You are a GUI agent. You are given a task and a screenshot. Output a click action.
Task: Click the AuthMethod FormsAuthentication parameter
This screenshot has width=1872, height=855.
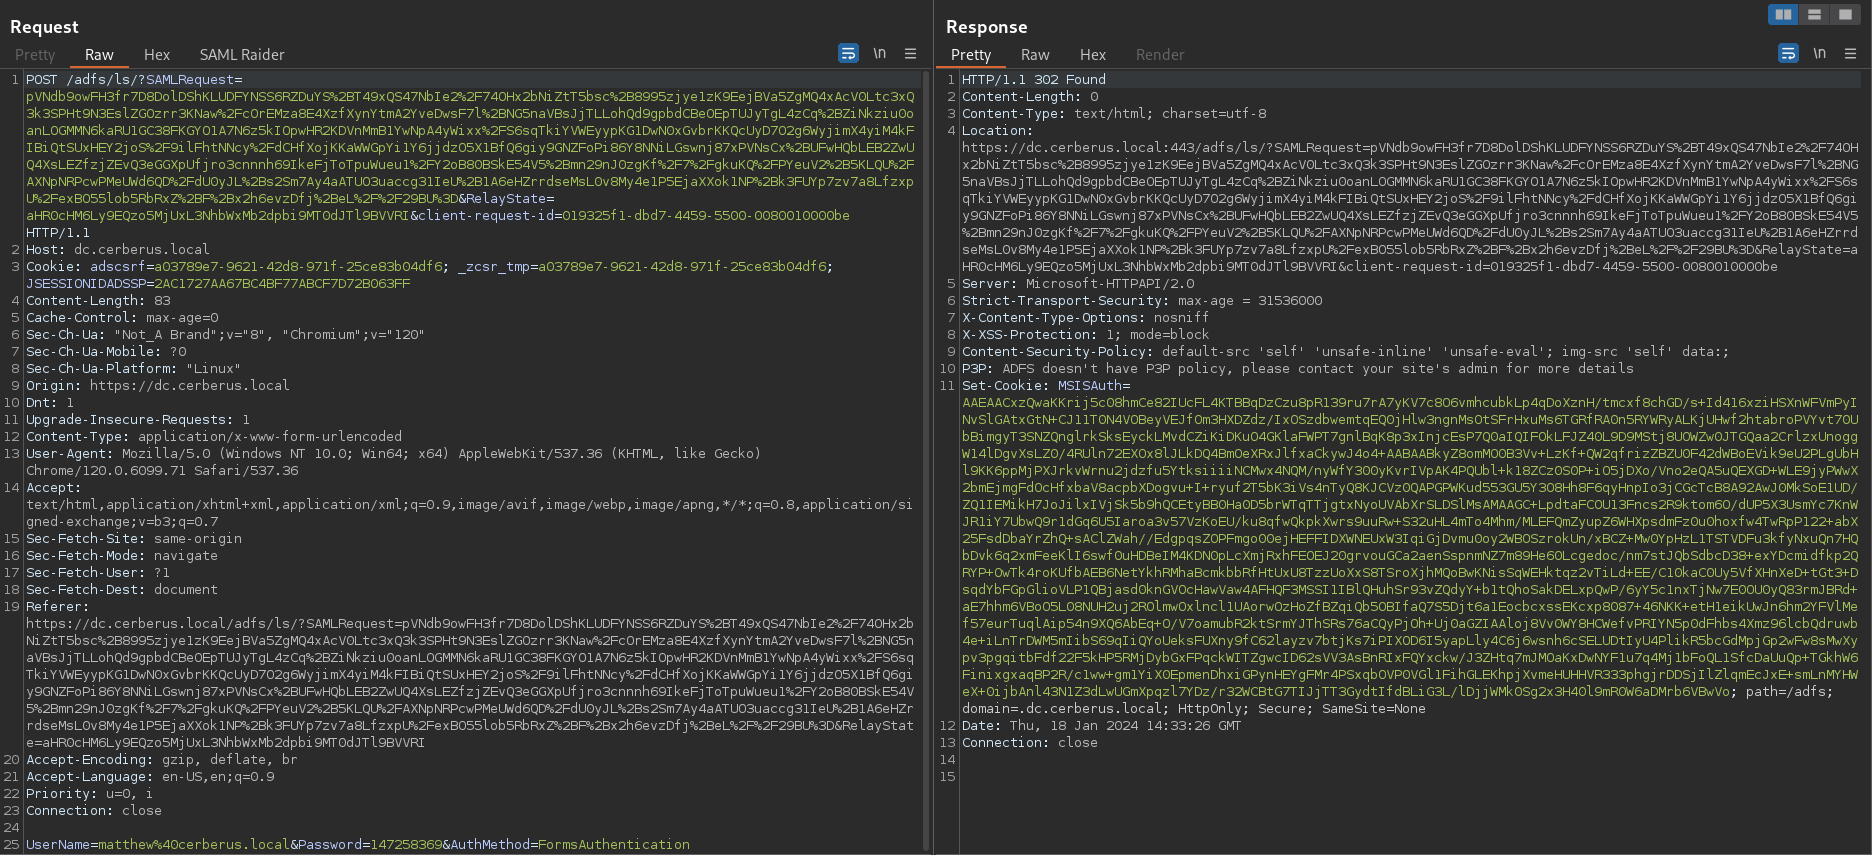pos(570,845)
